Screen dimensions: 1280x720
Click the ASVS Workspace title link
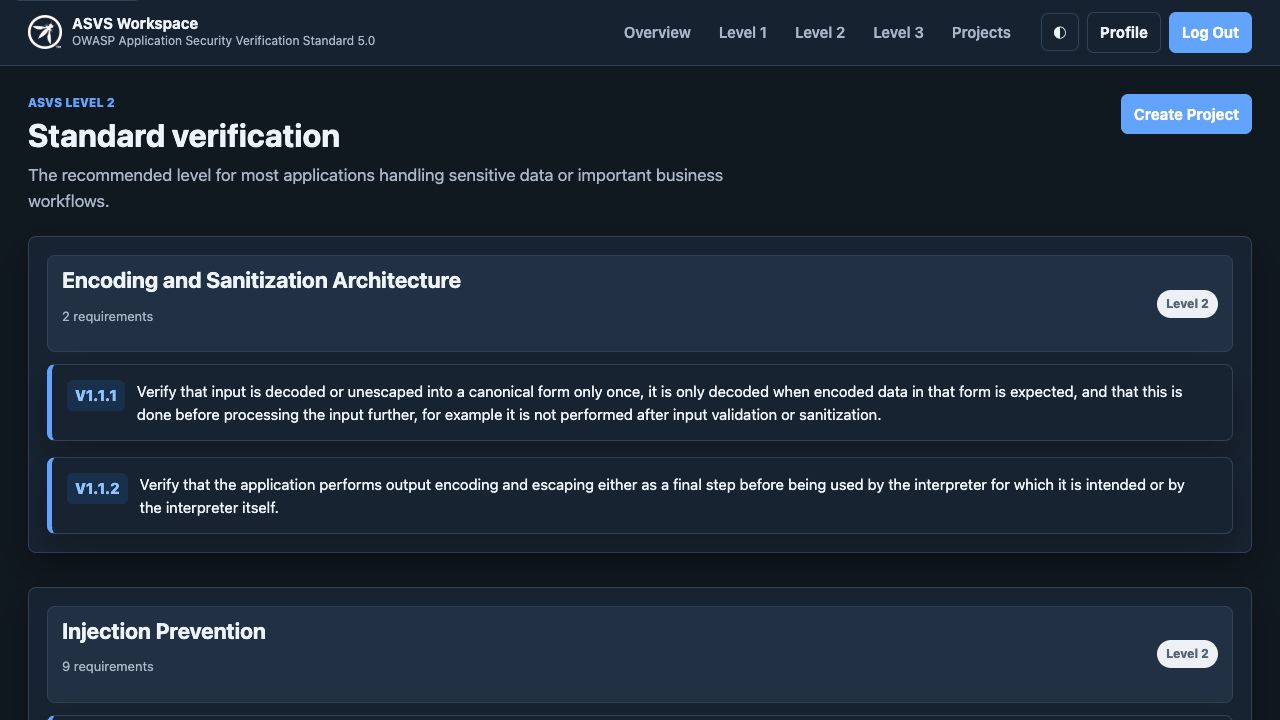(x=135, y=23)
